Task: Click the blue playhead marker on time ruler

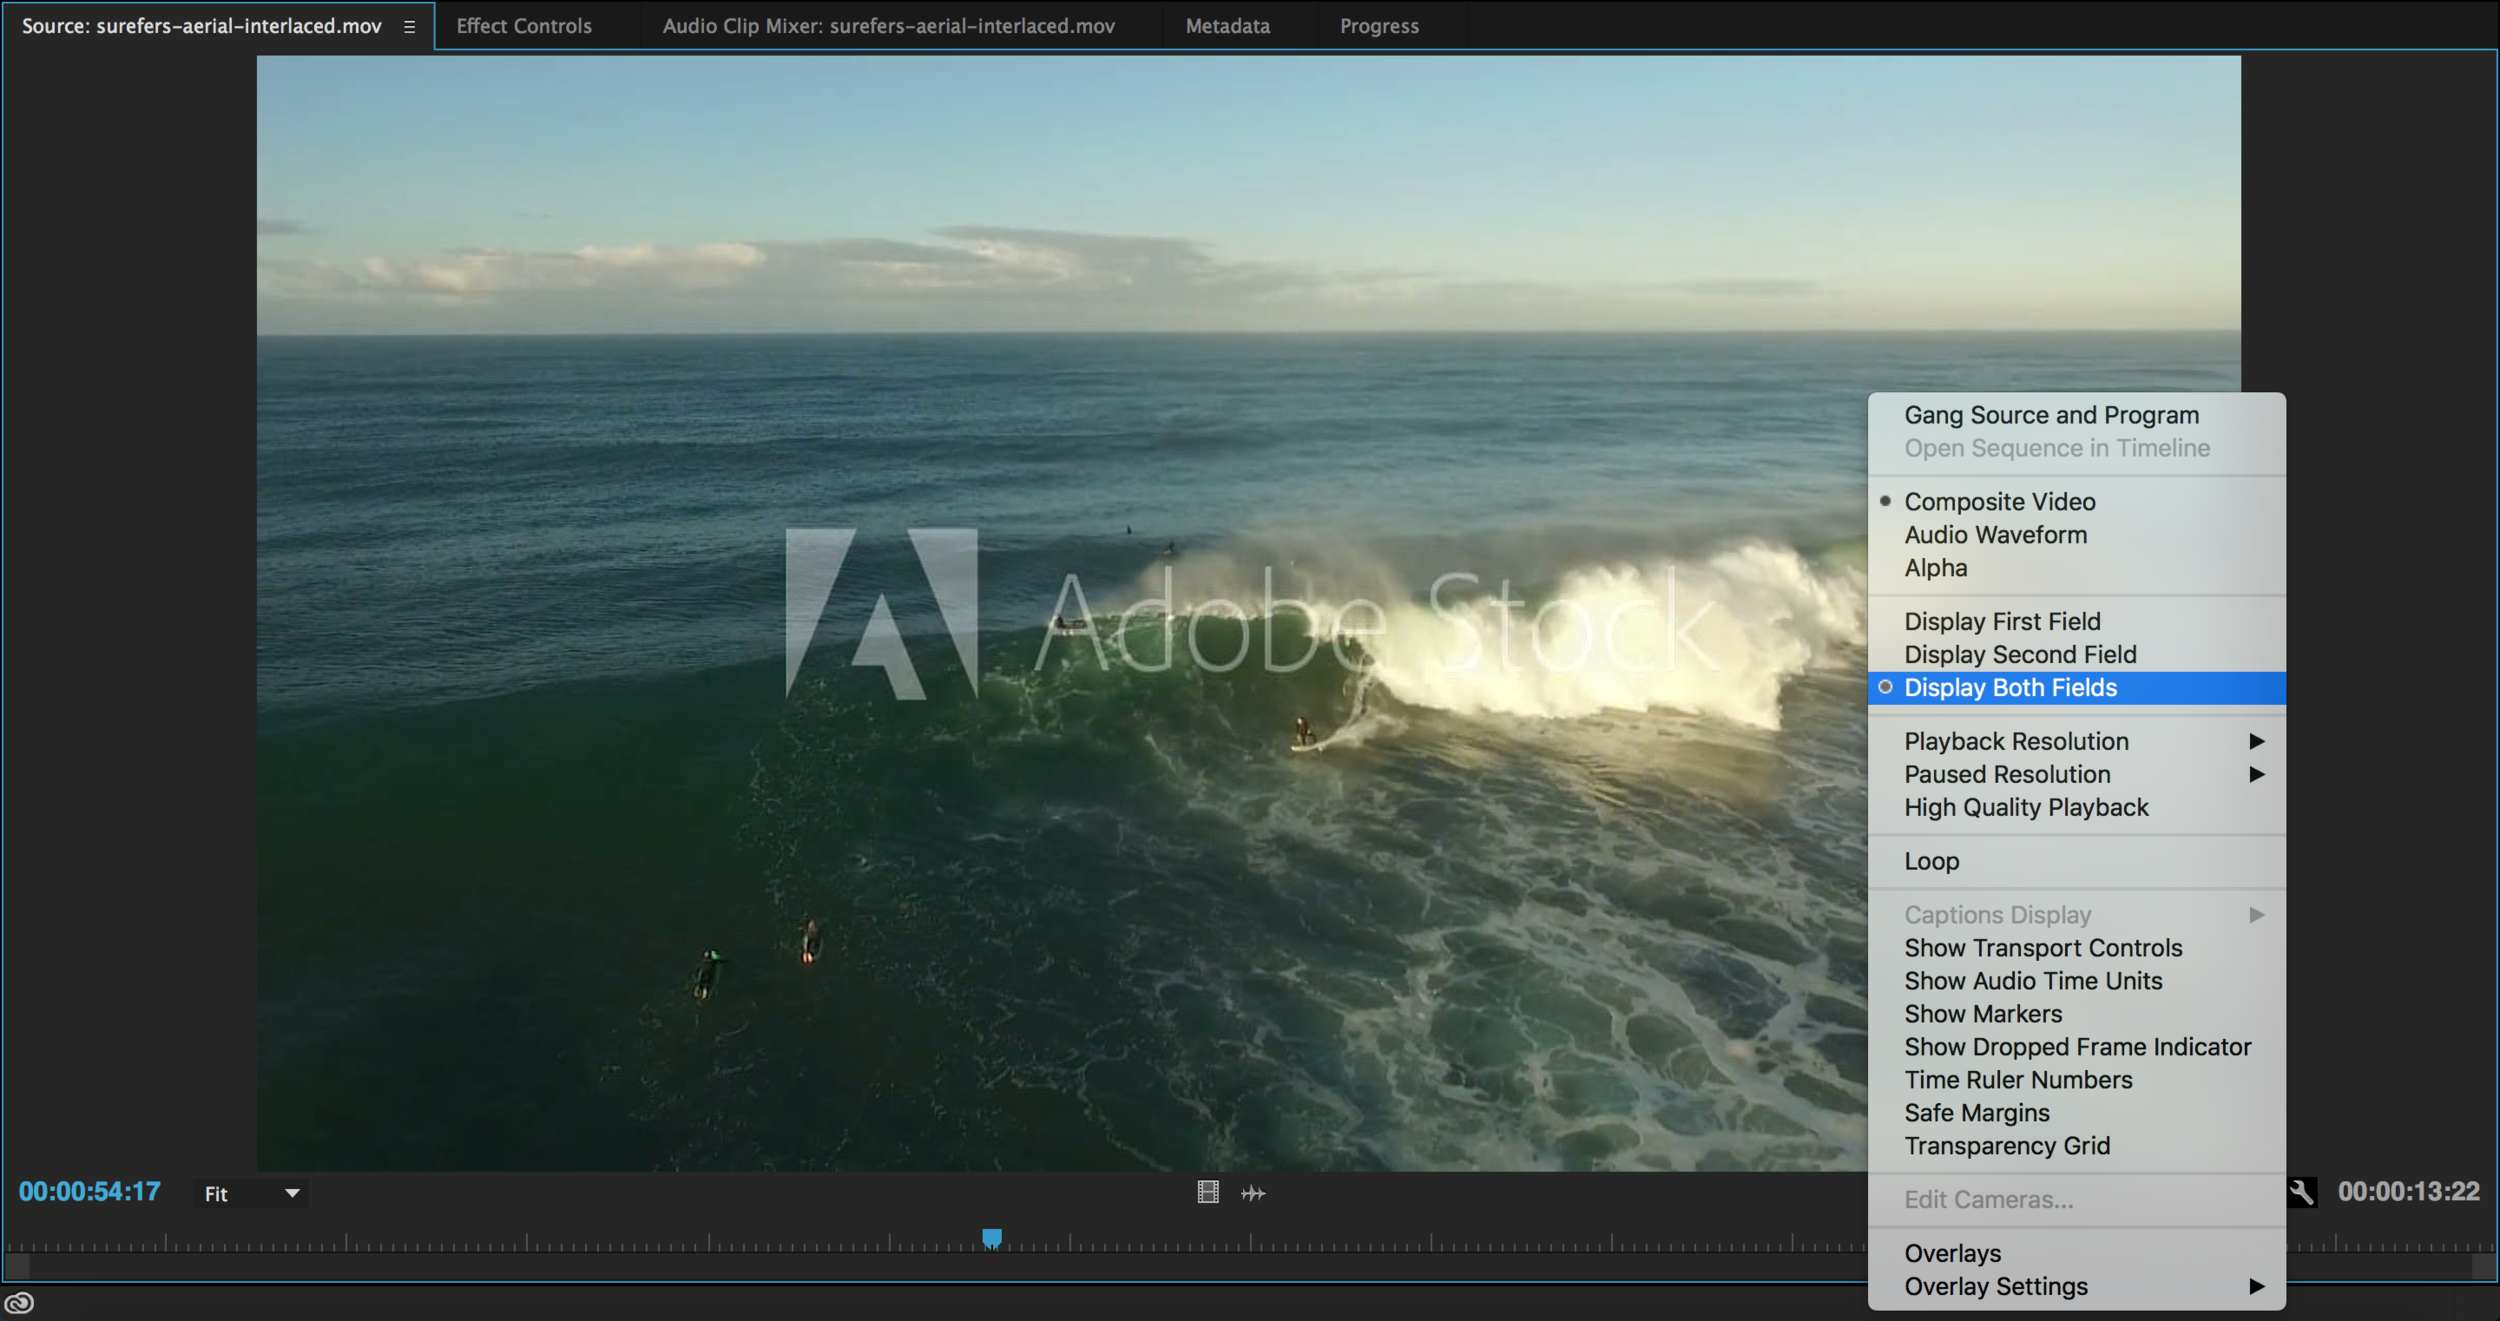Action: point(991,1239)
